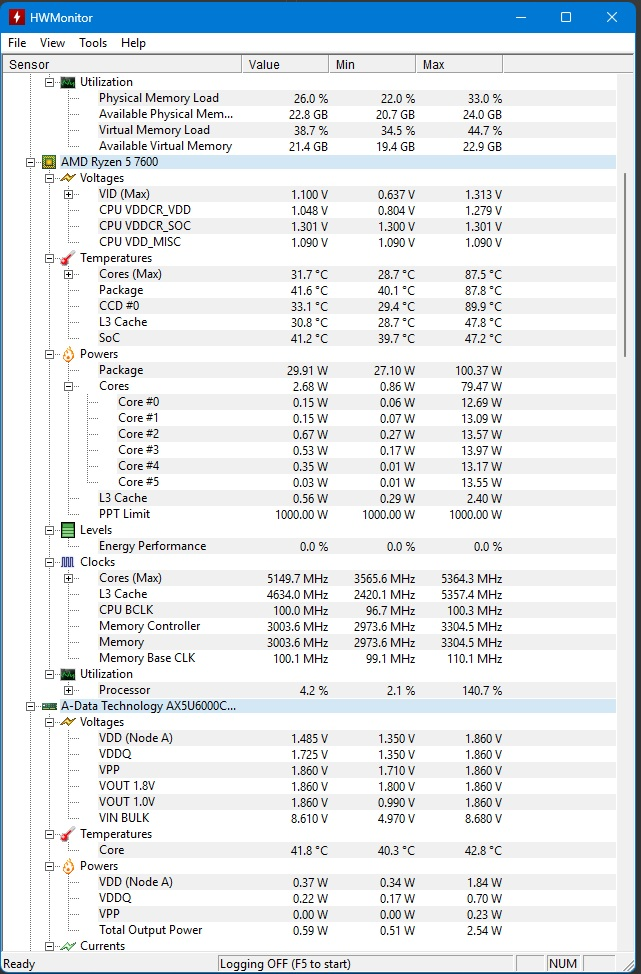Expand the Processor utilization entry
The height and width of the screenshot is (974, 641).
coord(68,690)
